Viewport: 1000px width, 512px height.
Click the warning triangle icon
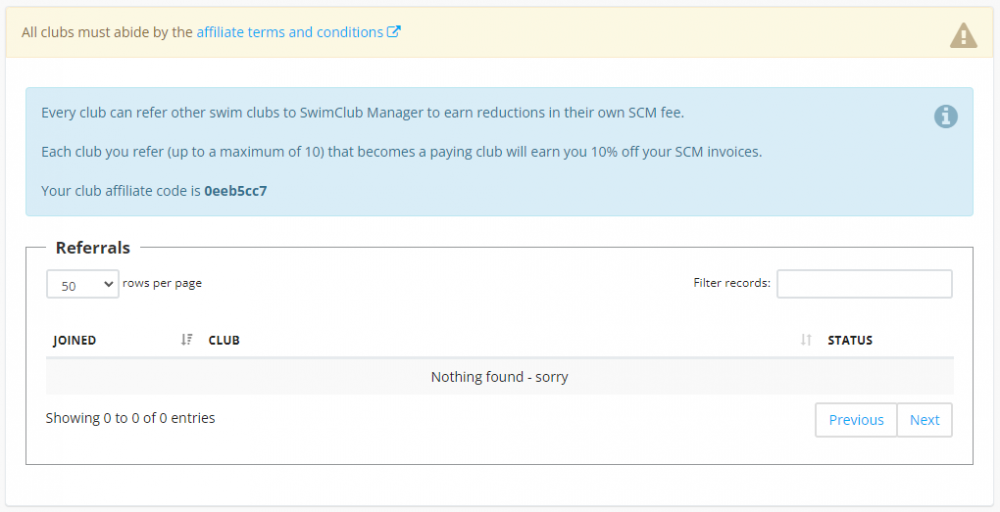pyautogui.click(x=962, y=36)
